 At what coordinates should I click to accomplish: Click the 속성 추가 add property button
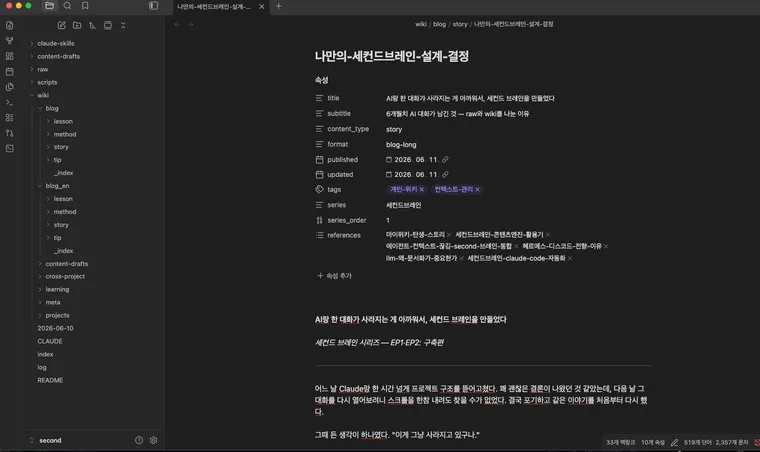334,276
